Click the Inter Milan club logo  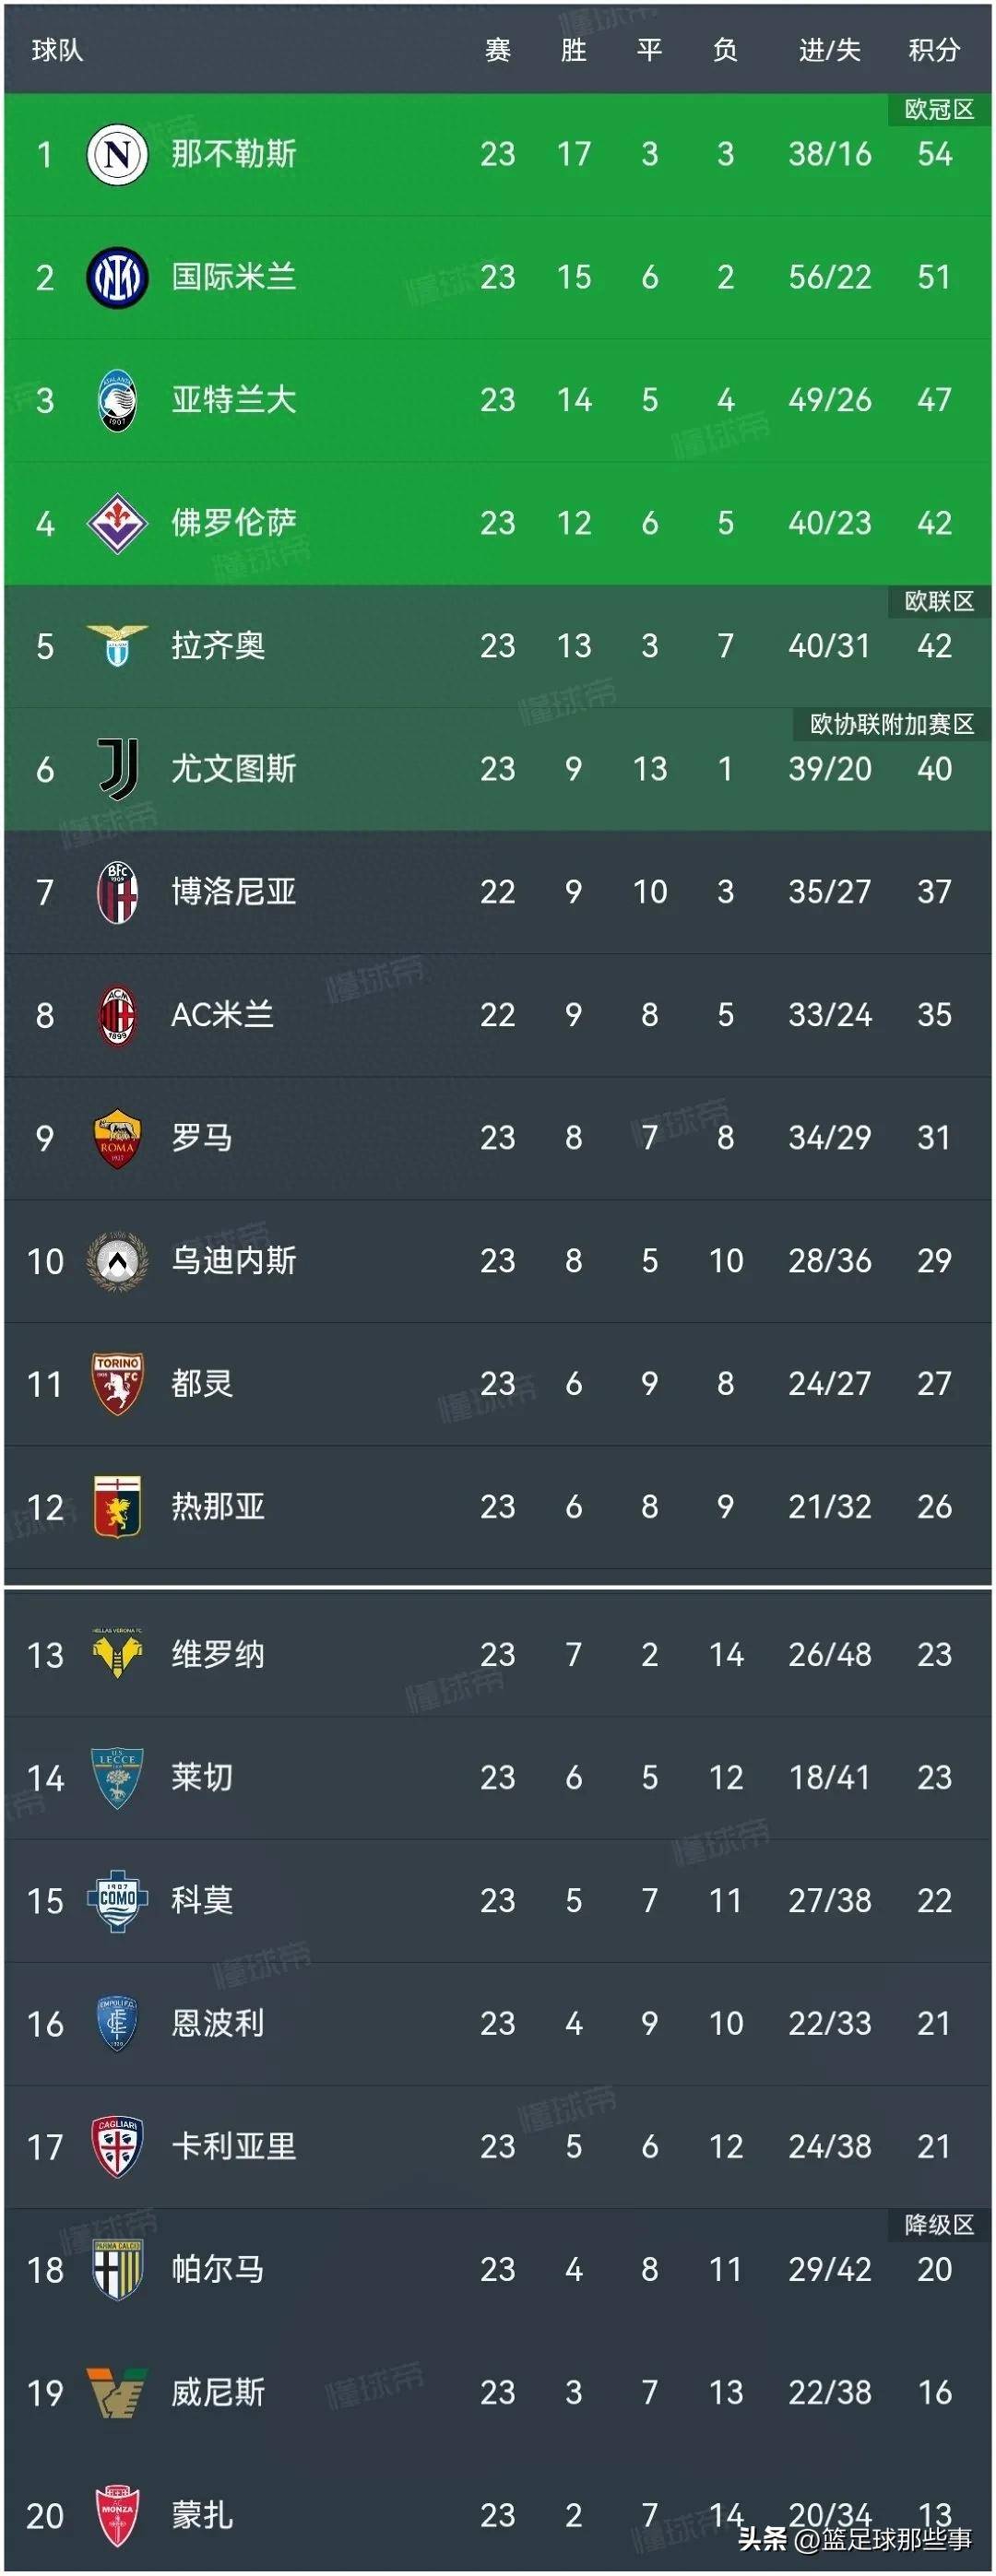[117, 277]
